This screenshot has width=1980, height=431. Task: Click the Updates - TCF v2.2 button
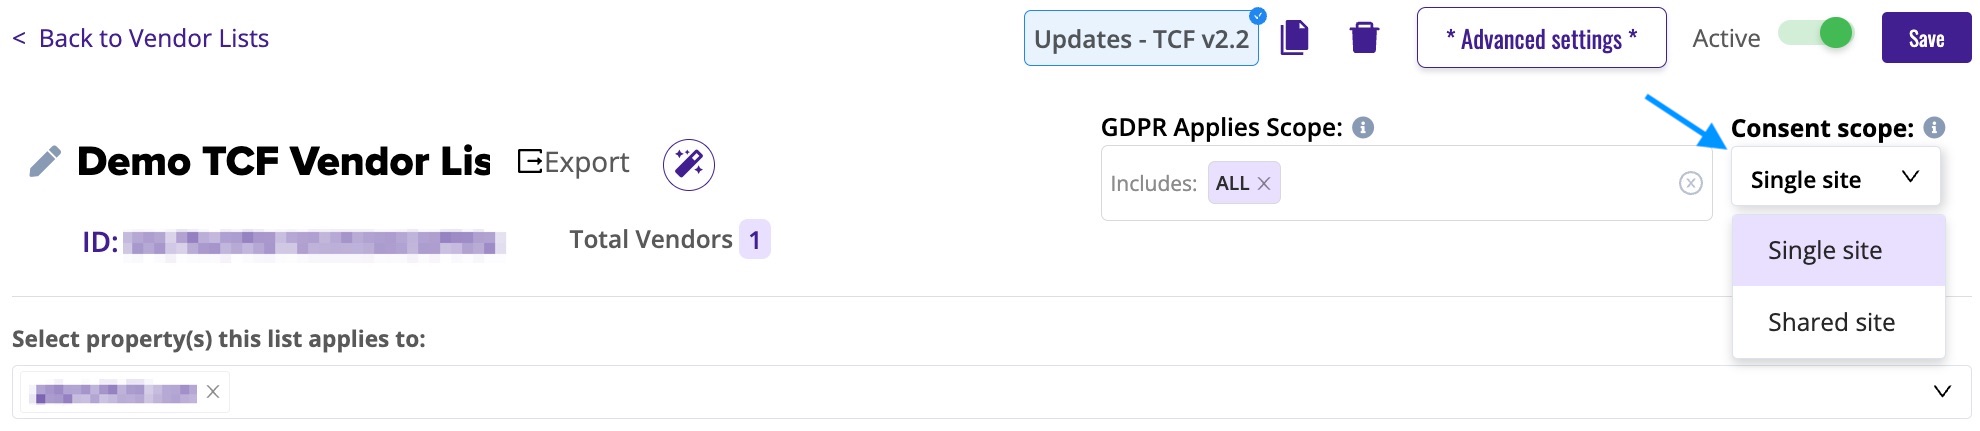[1141, 38]
